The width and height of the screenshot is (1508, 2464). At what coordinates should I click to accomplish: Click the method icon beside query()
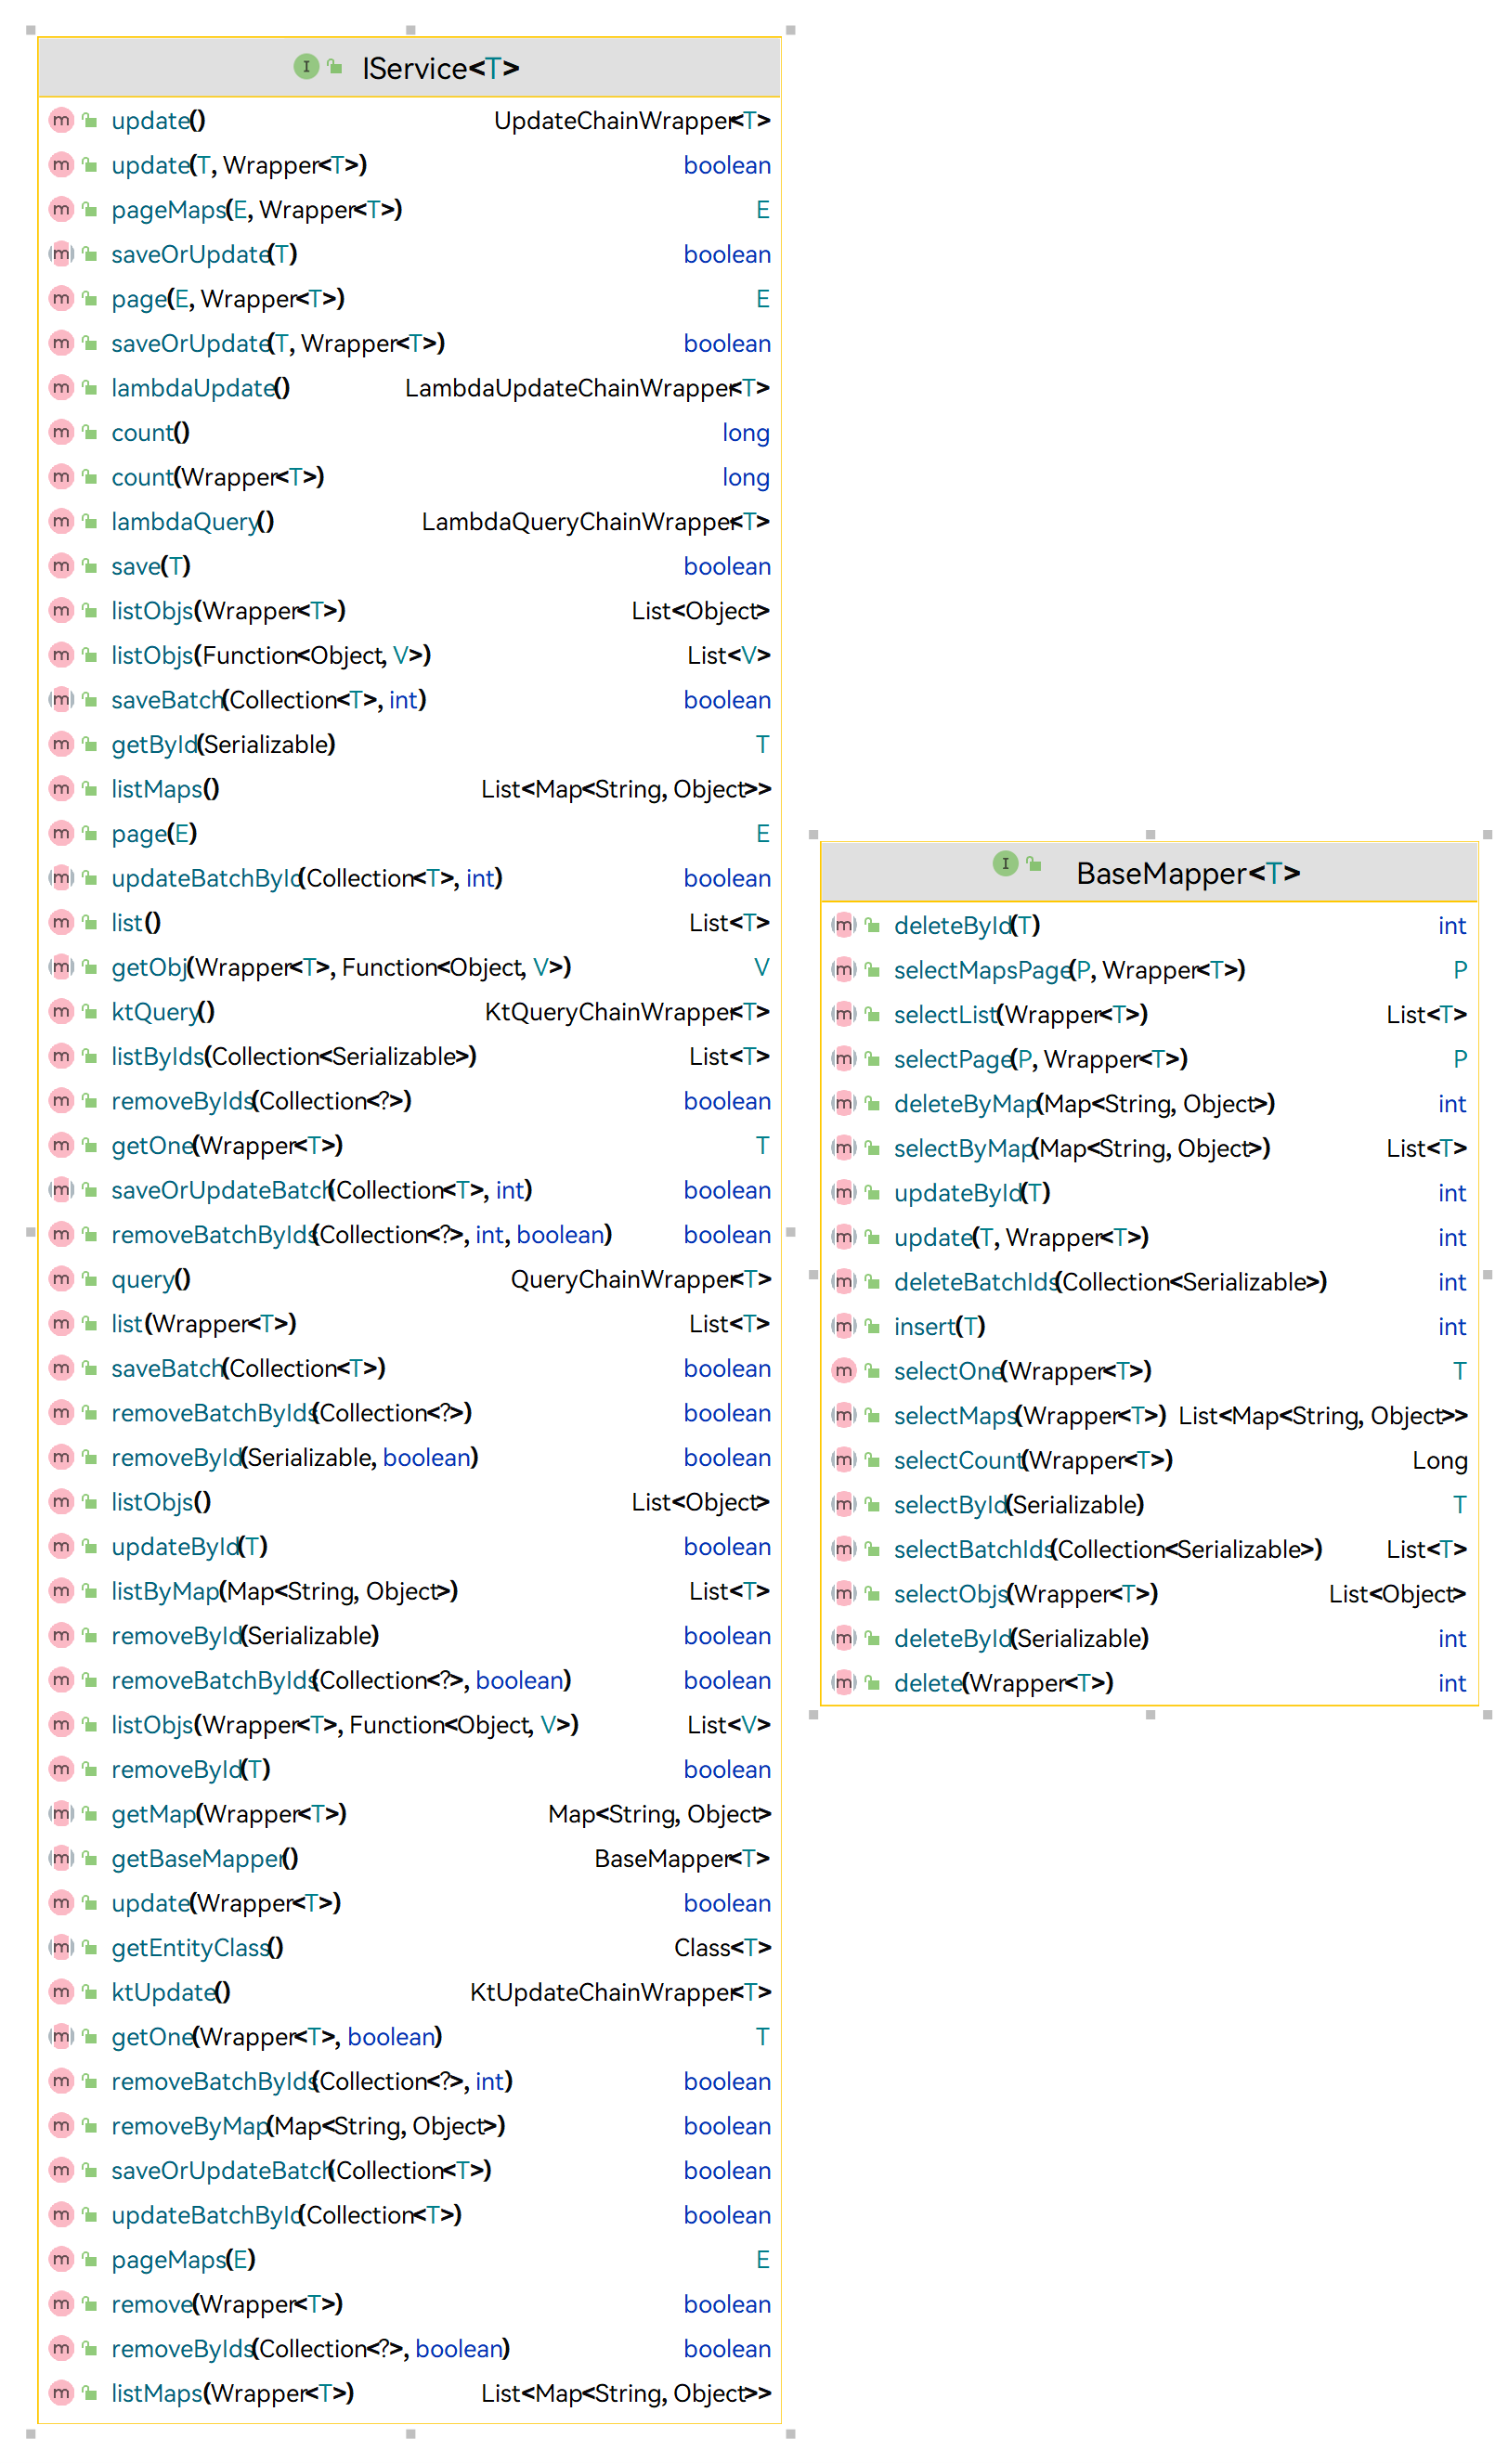(61, 1279)
